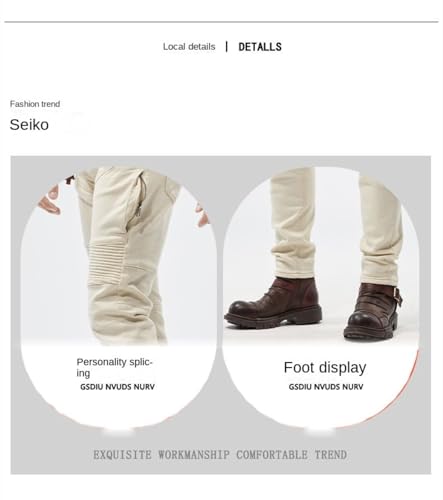Click the right boot with buckle strap
This screenshot has height=500, width=443.
pos(373,311)
